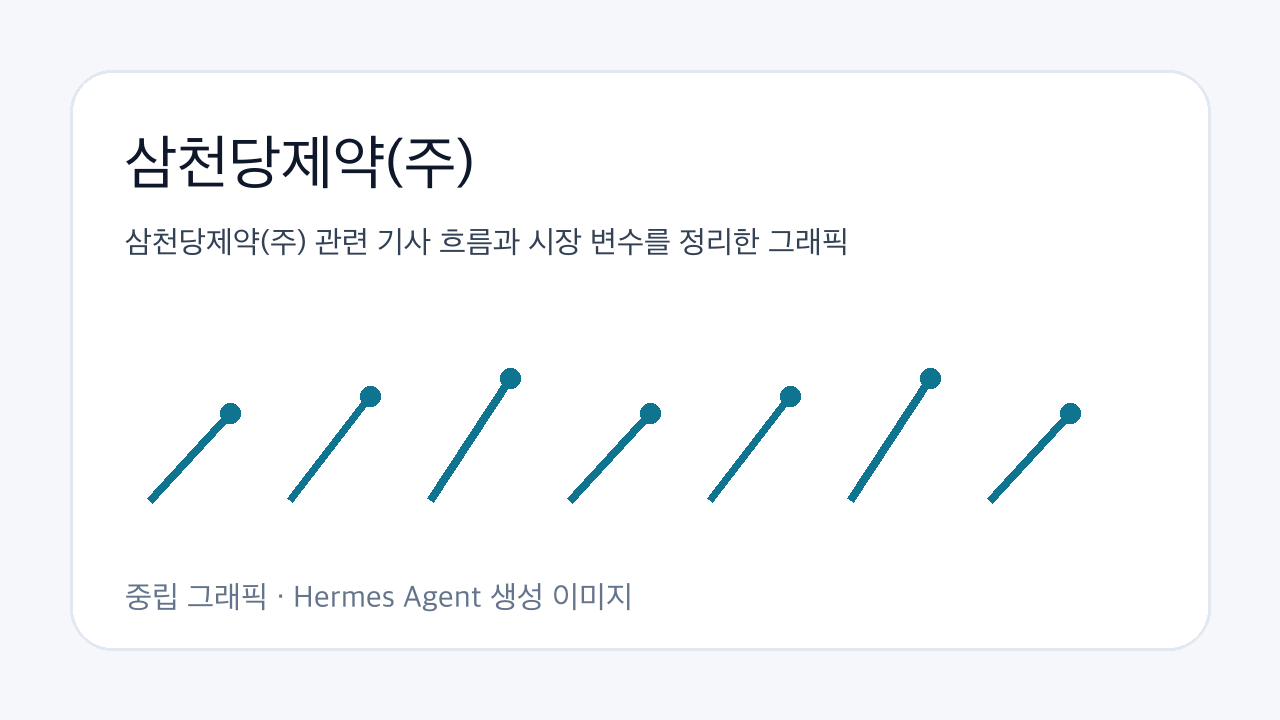Click the middle of the second diagonal line
Viewport: 1280px width, 720px height.
pyautogui.click(x=330, y=448)
